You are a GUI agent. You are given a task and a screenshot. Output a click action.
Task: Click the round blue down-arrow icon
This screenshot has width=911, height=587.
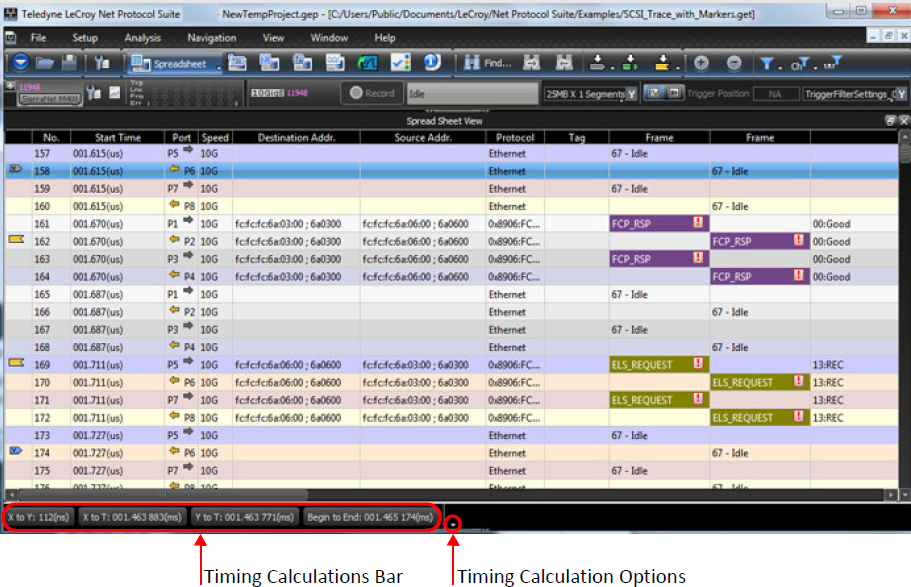(20, 62)
